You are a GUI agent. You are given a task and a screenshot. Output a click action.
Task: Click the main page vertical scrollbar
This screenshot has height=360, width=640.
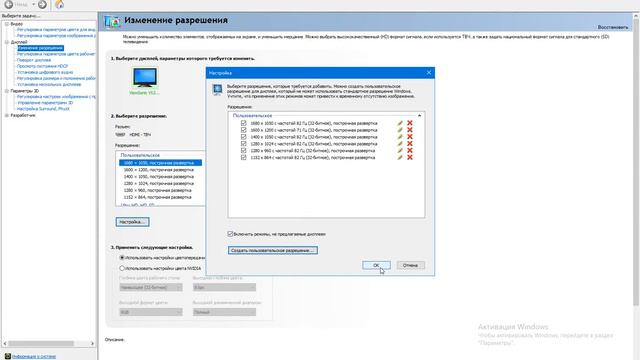636,163
